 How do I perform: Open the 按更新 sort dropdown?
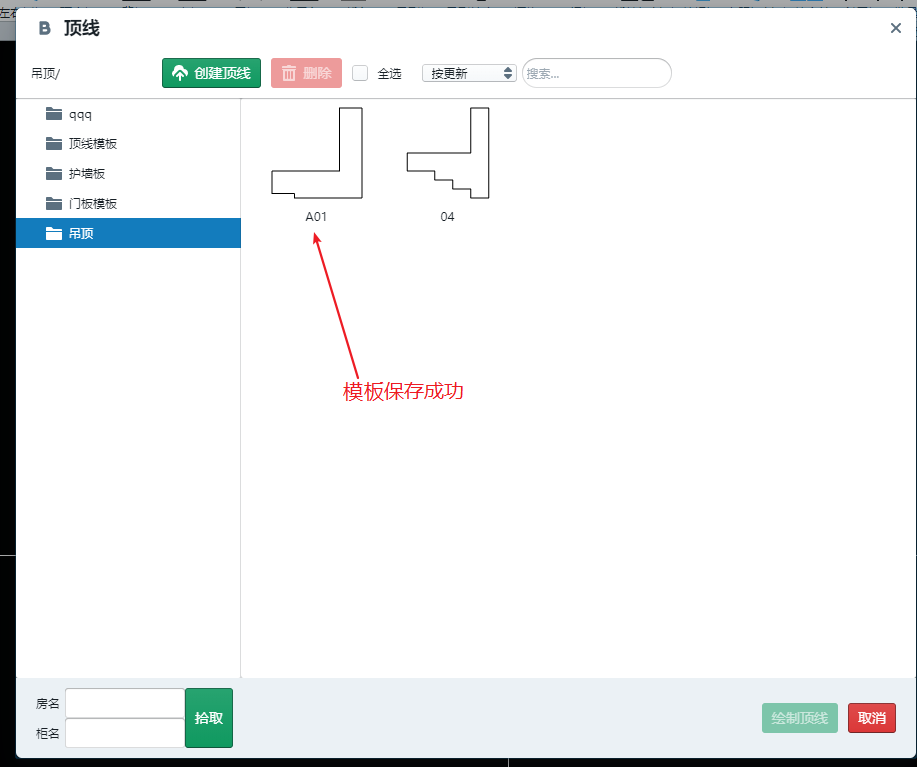[x=469, y=73]
